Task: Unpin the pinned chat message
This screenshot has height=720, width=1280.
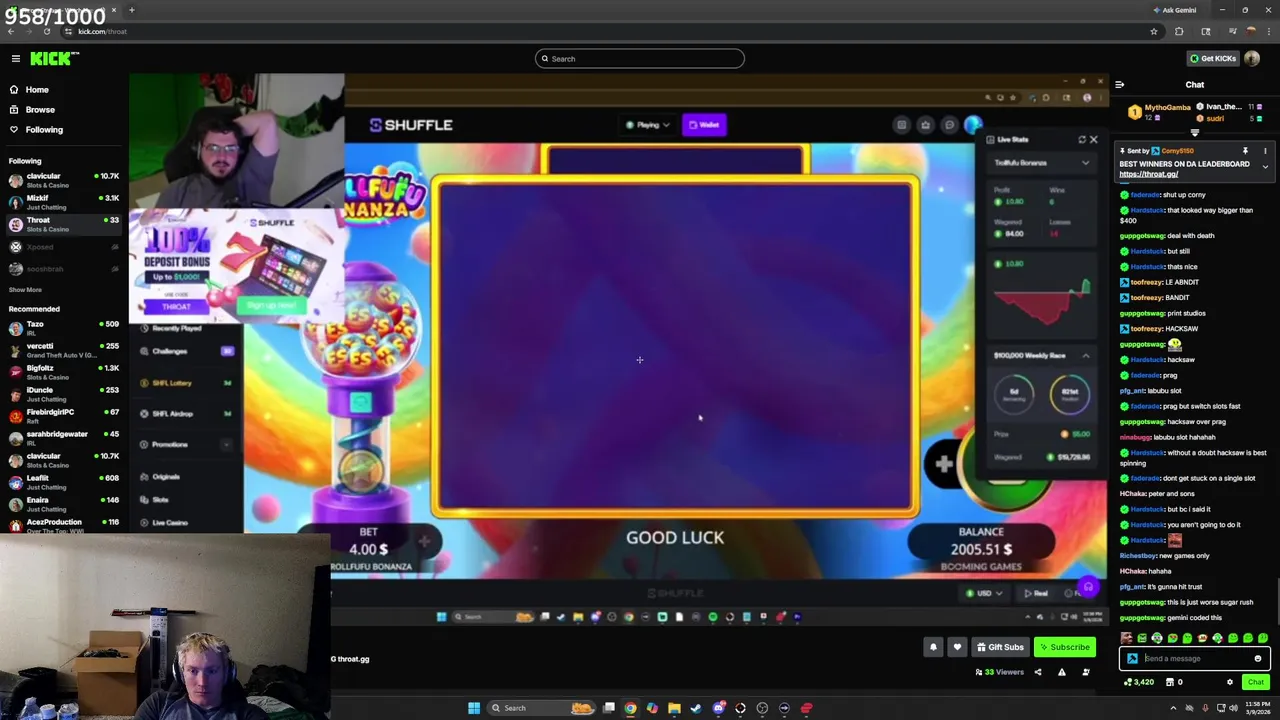Action: click(1245, 151)
